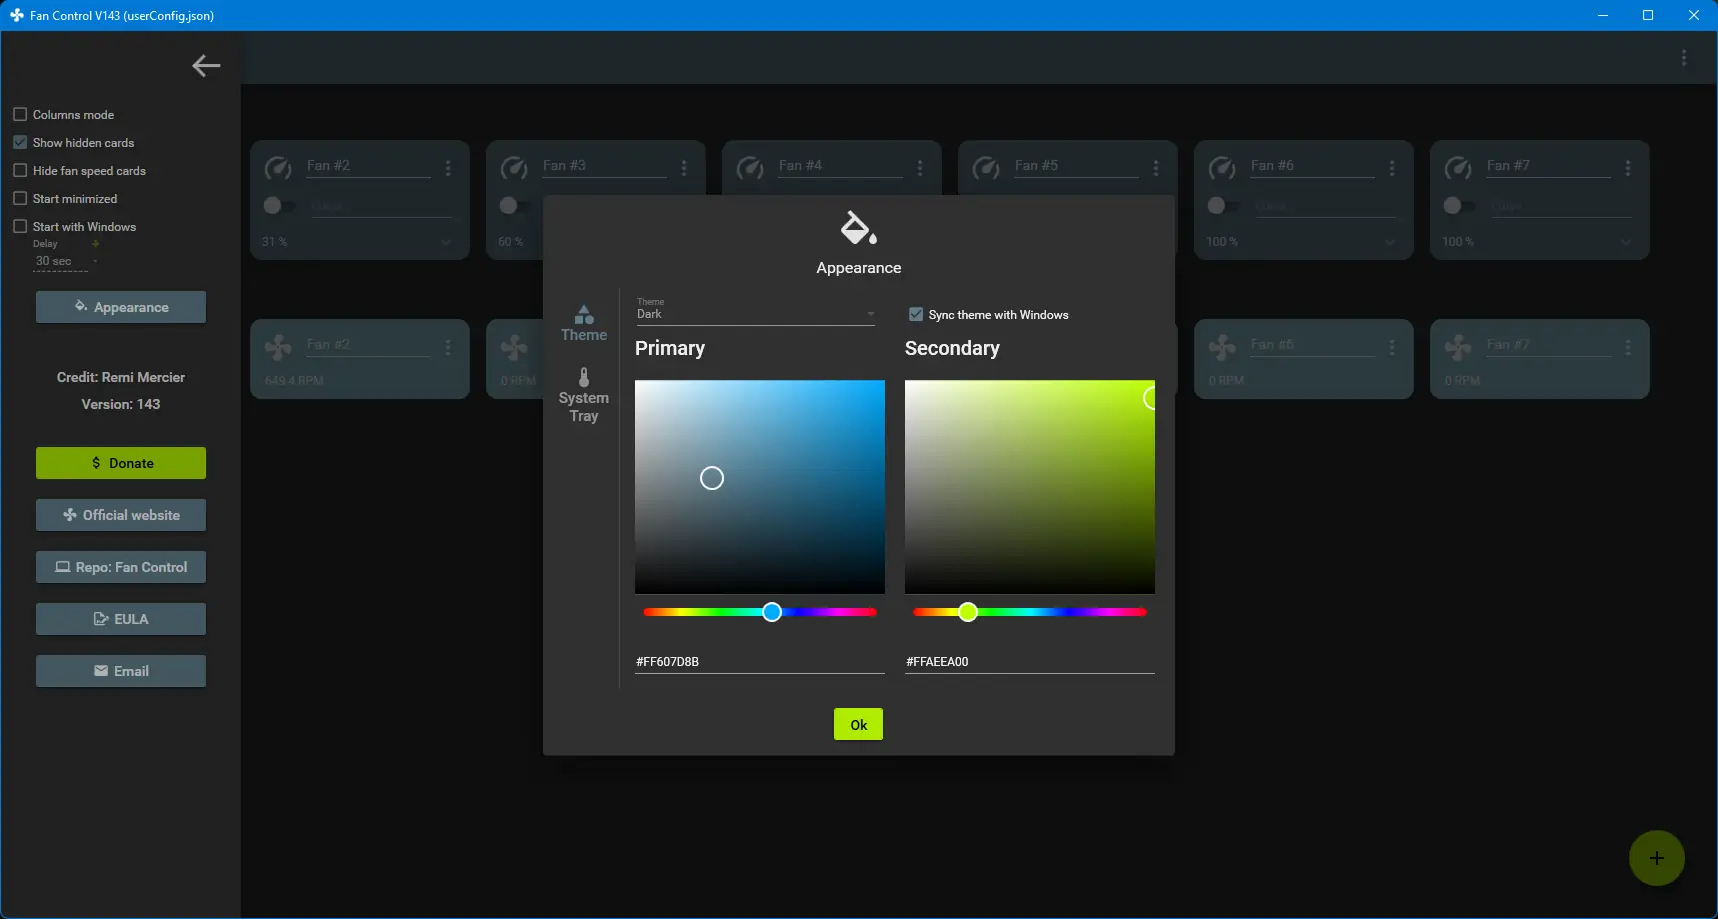Click the Email button

[121, 671]
